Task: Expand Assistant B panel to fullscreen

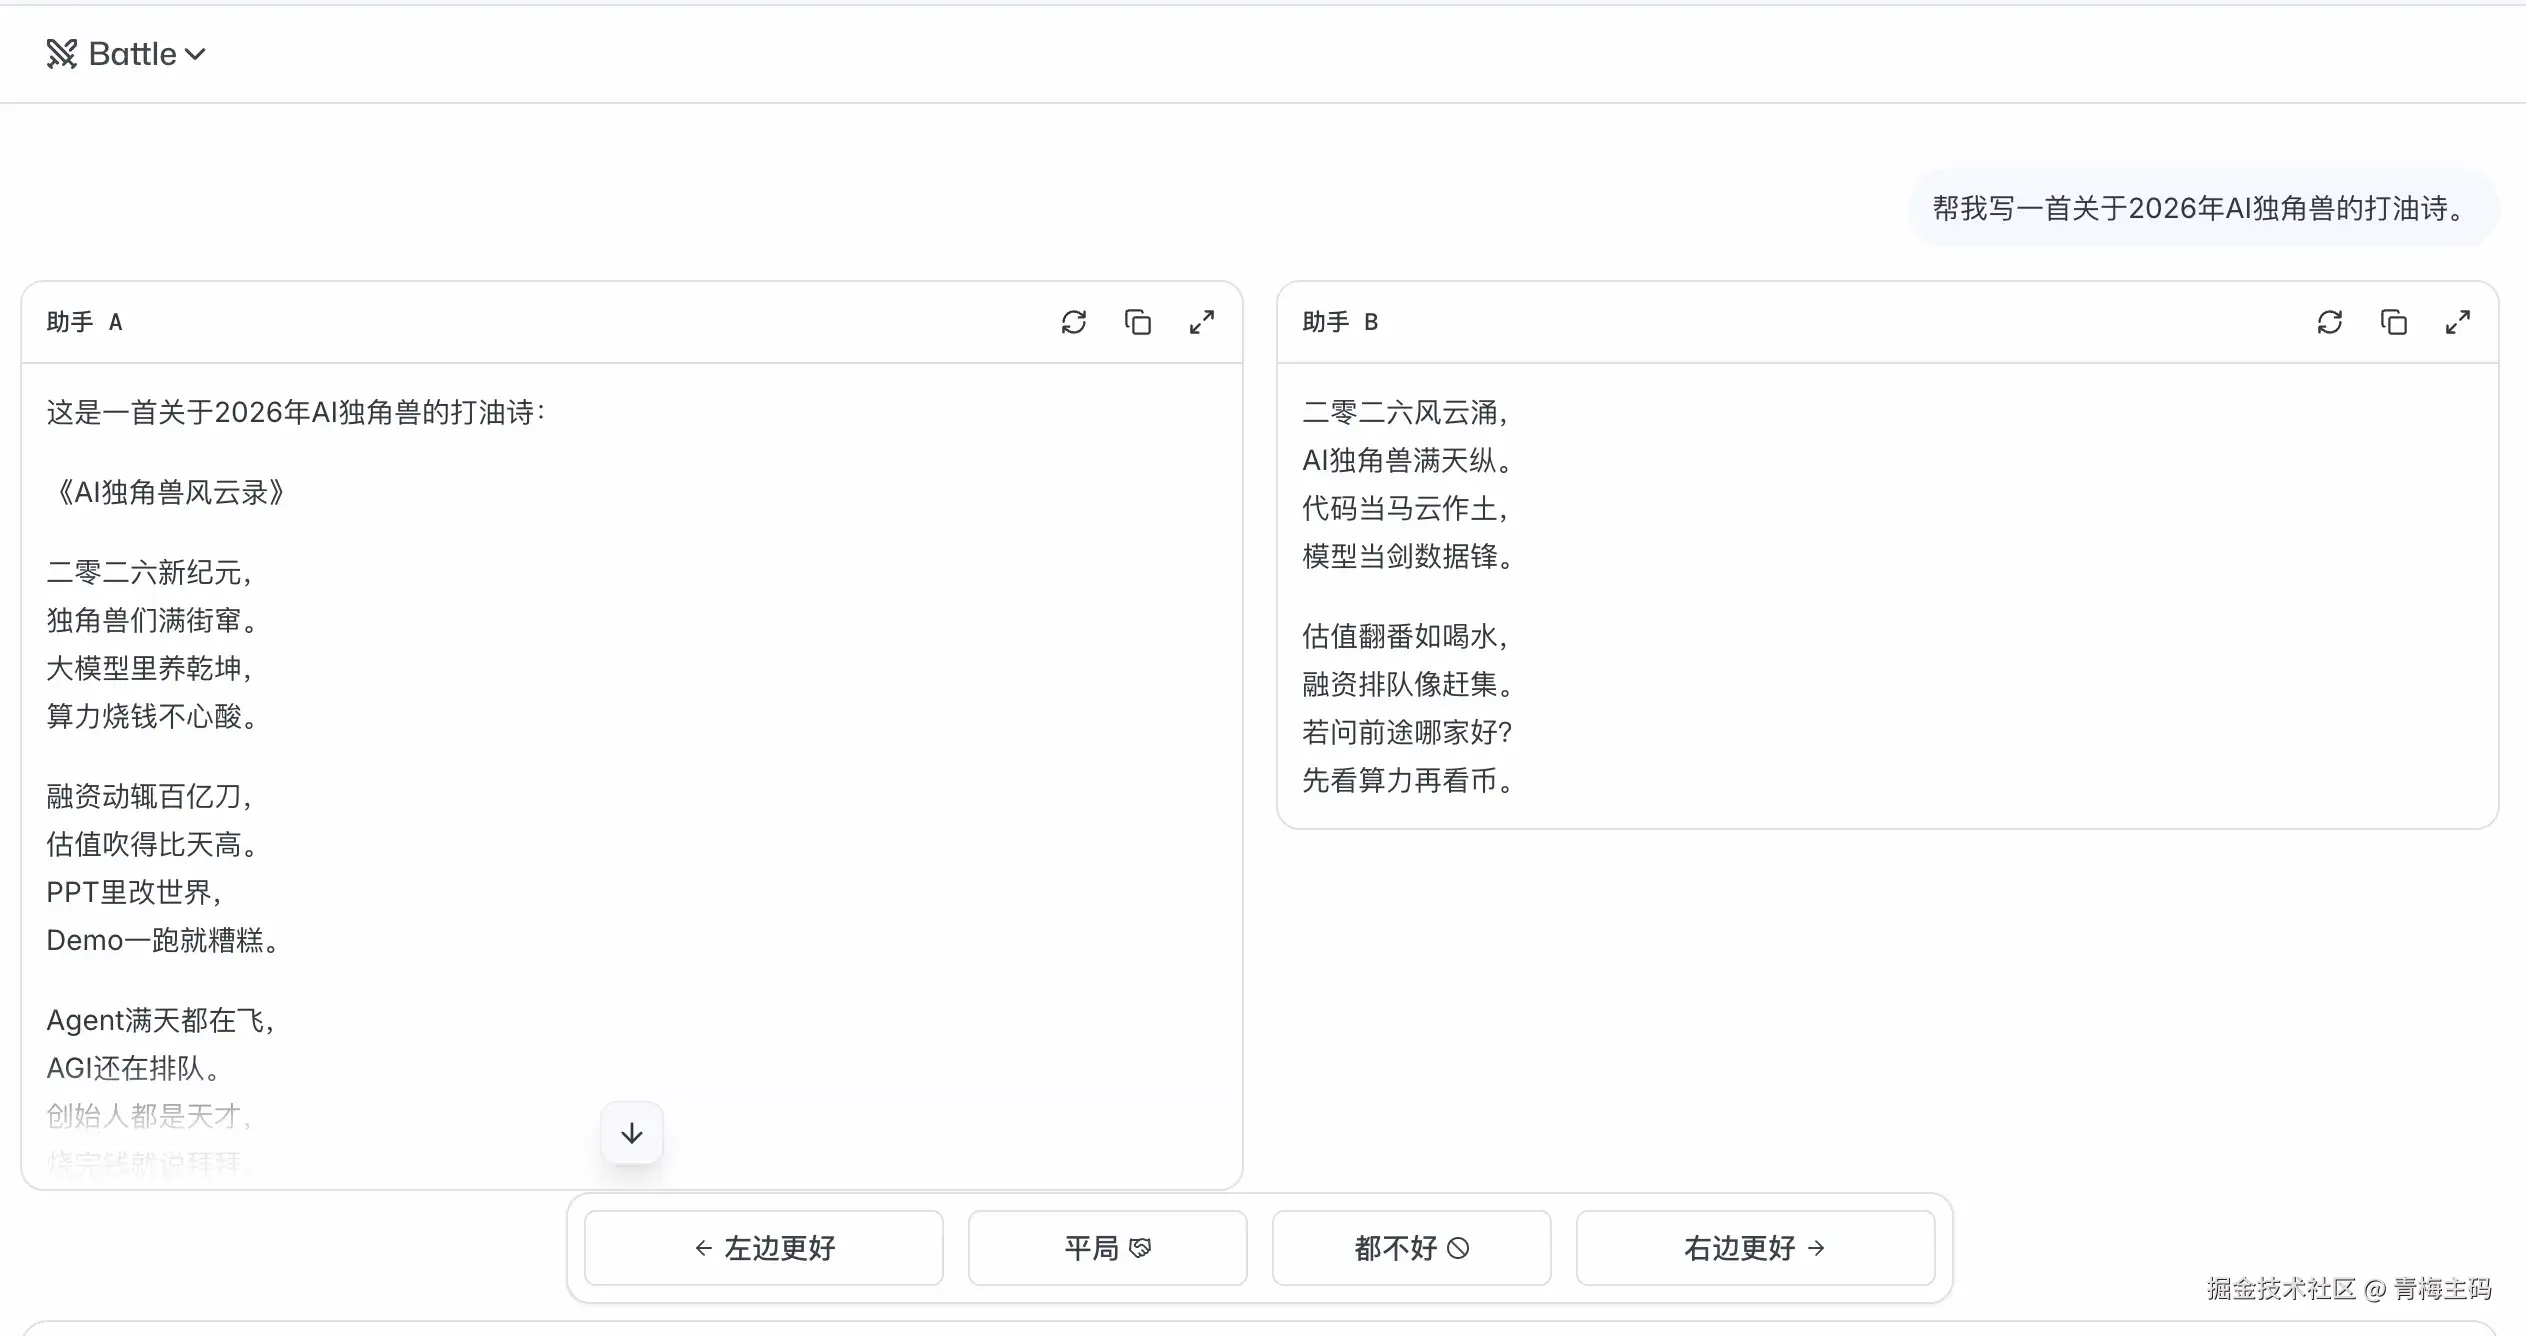Action: click(2458, 322)
